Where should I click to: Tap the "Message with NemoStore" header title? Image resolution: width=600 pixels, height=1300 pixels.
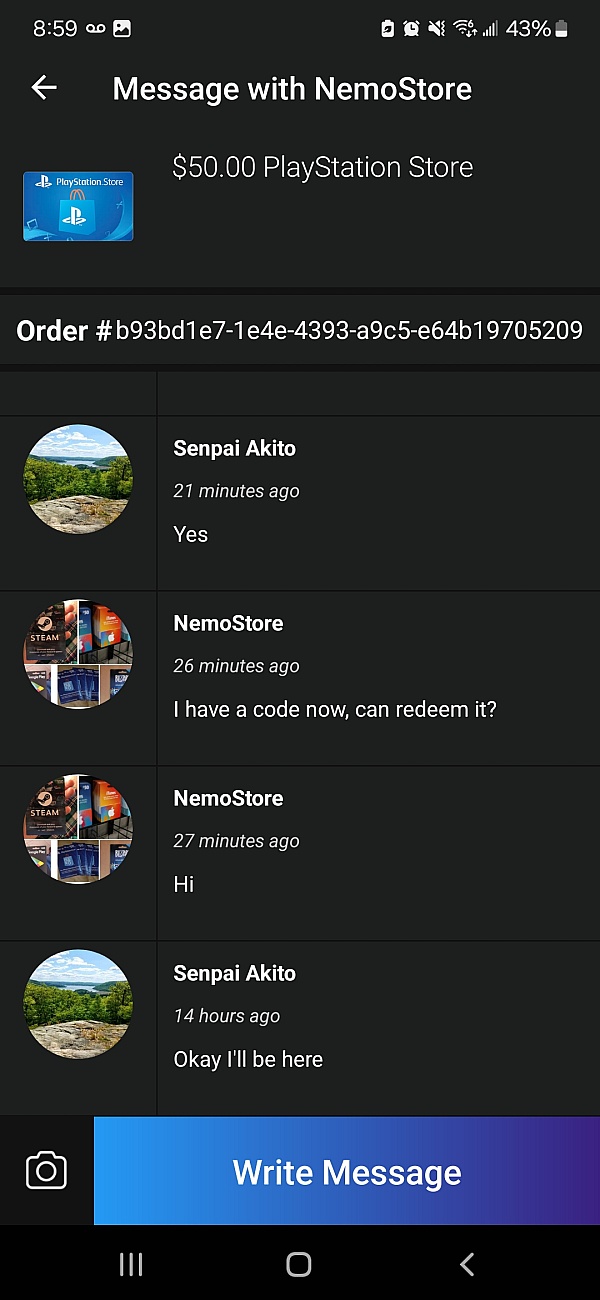pos(292,88)
